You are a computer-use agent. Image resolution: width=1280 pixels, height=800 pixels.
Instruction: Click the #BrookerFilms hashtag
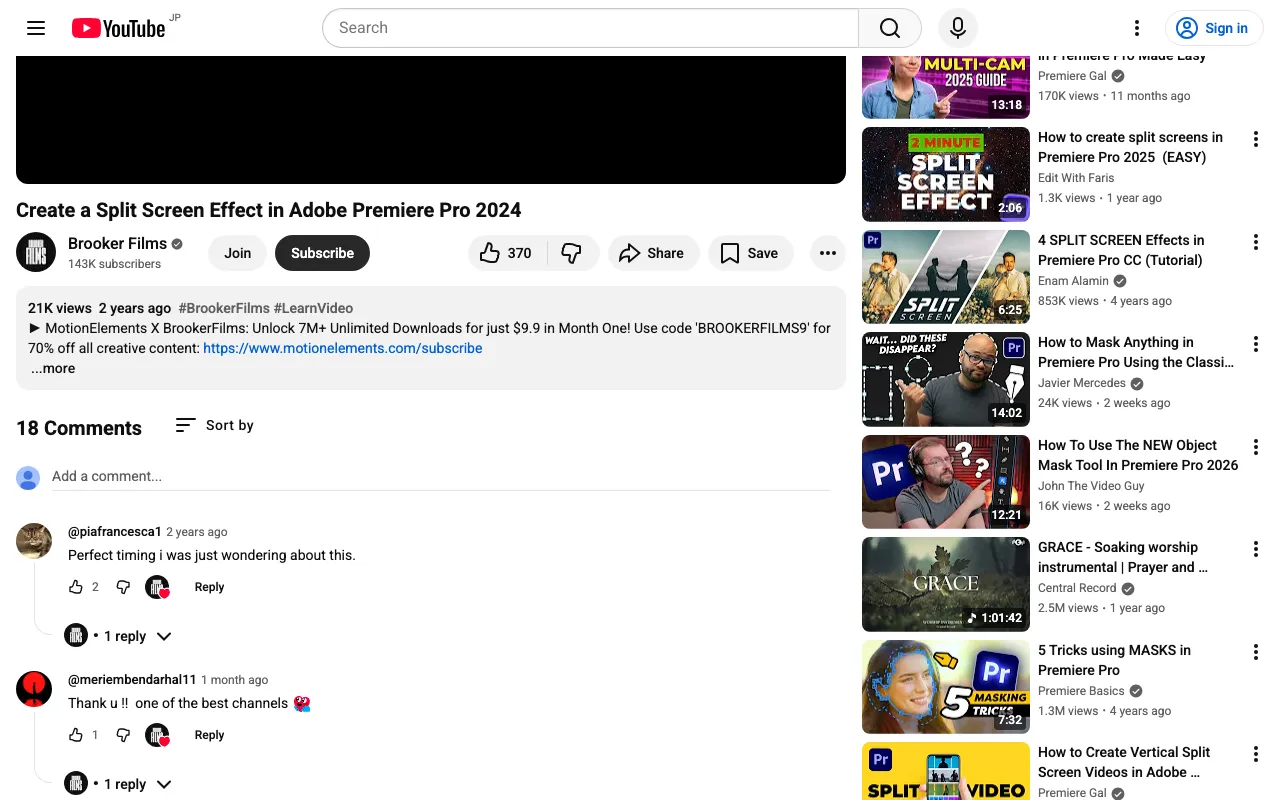224,308
